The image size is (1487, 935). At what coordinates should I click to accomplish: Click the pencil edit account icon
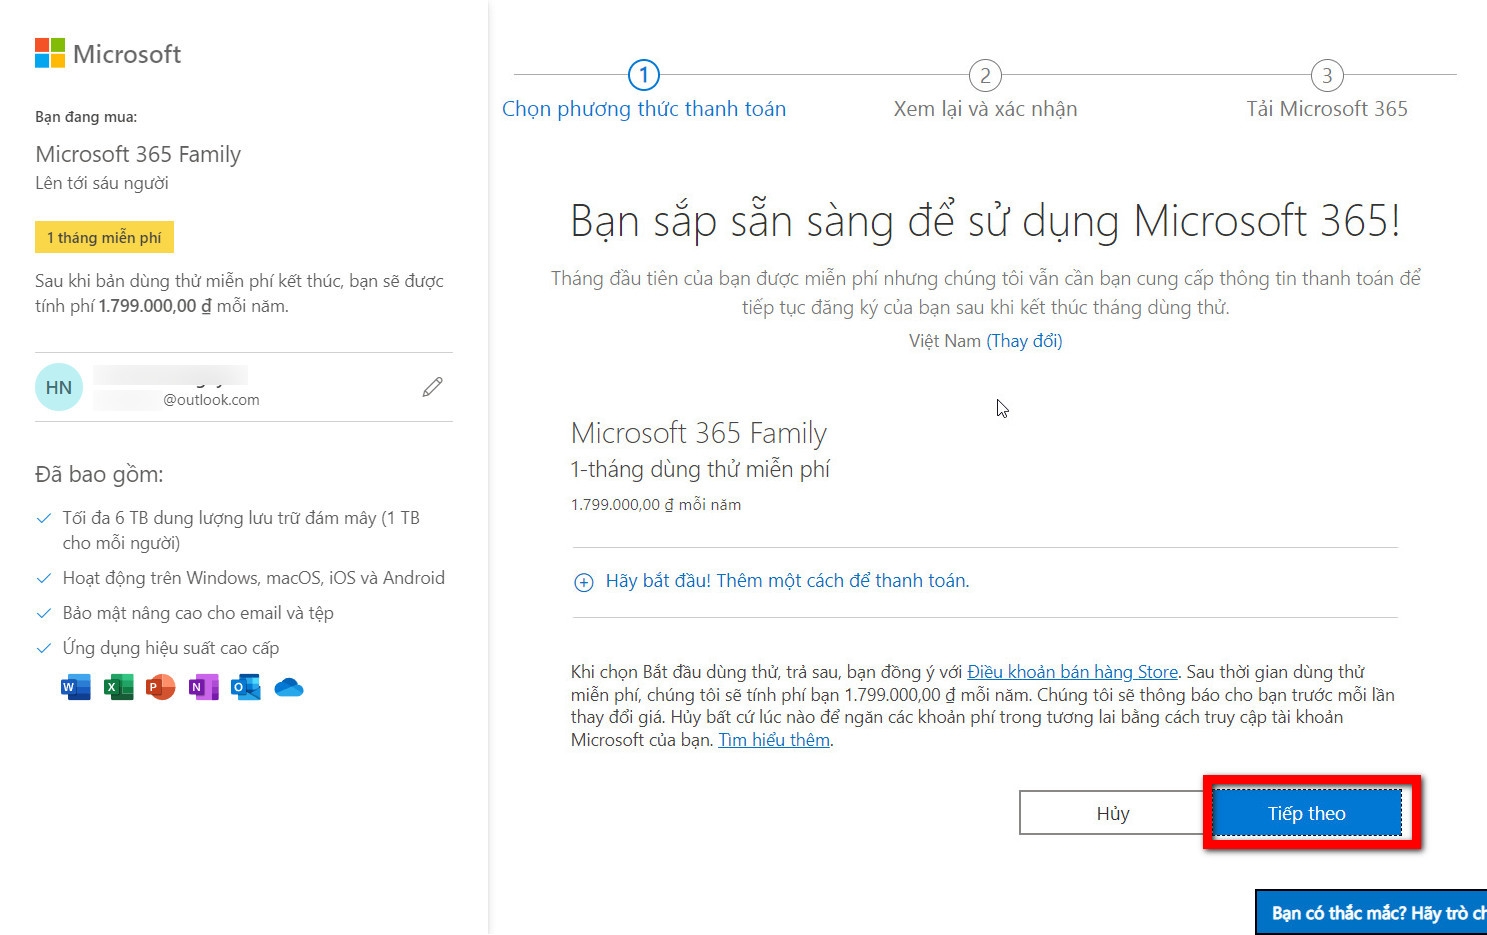click(x=432, y=387)
